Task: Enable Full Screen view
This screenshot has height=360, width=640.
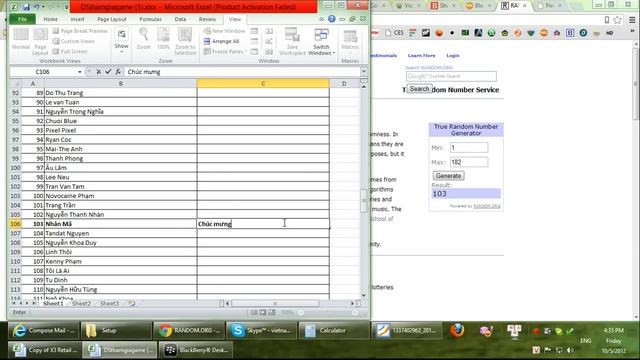Action: [70, 51]
